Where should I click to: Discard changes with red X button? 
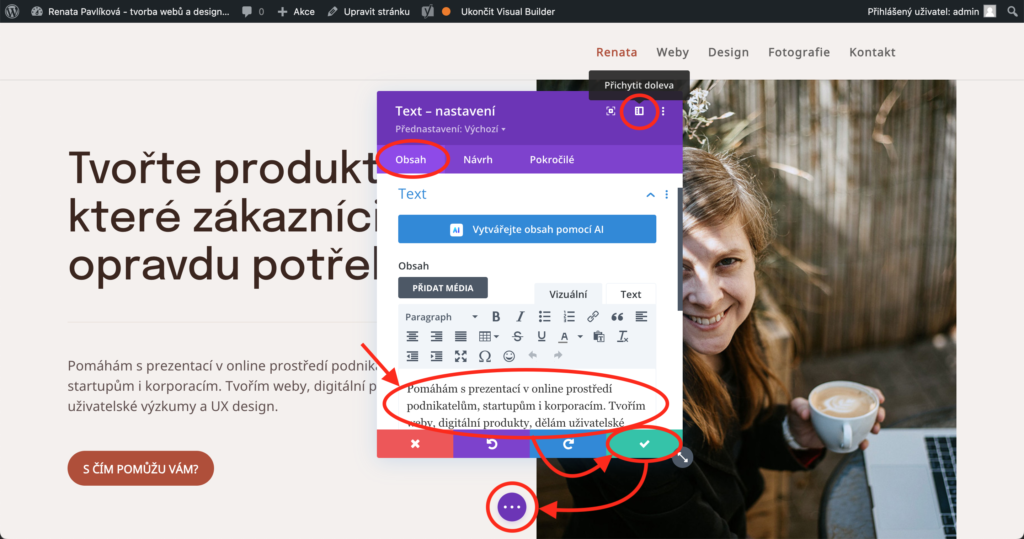tap(415, 444)
